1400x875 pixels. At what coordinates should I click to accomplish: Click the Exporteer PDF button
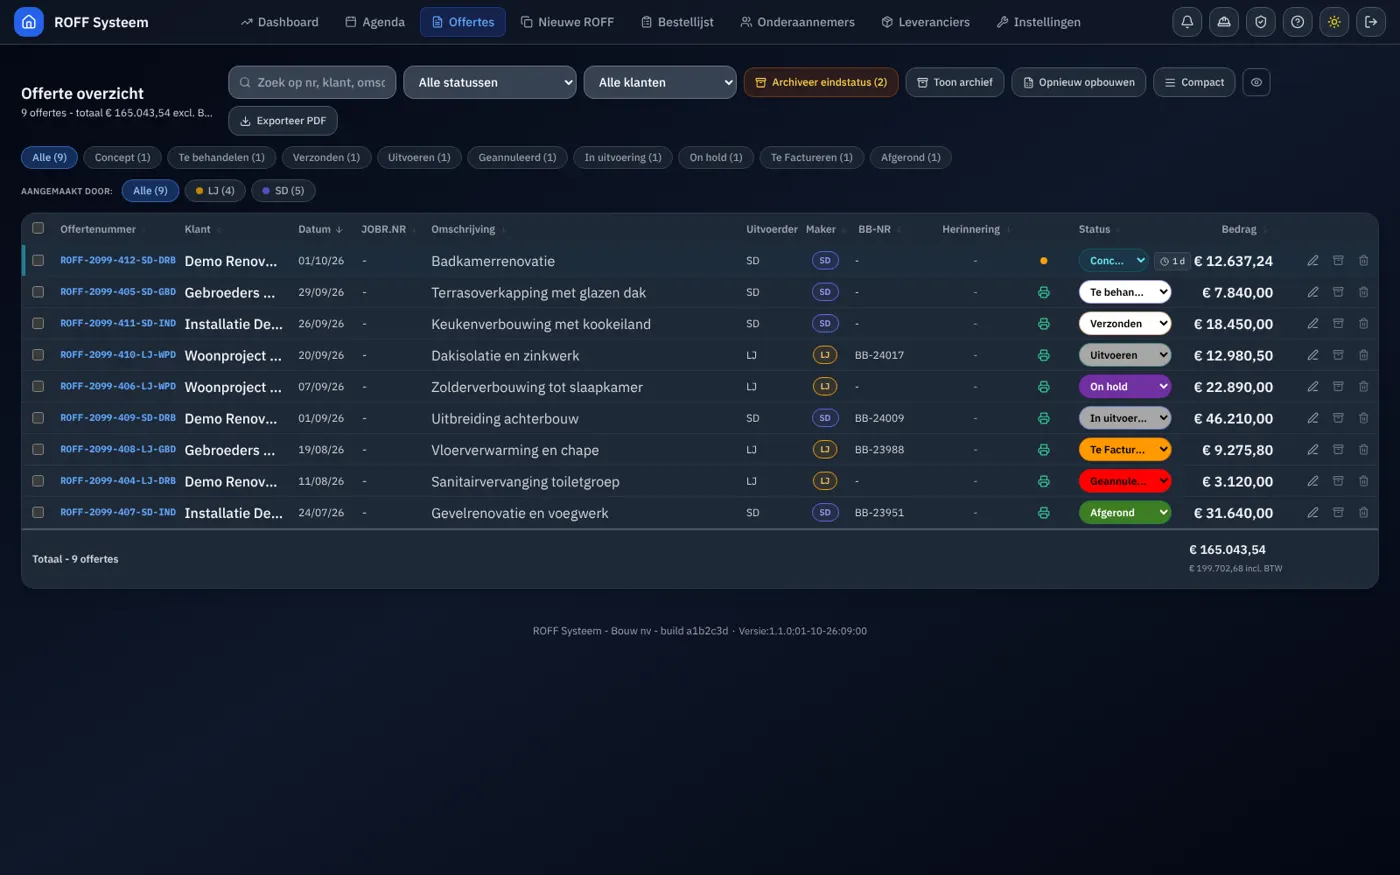click(283, 121)
